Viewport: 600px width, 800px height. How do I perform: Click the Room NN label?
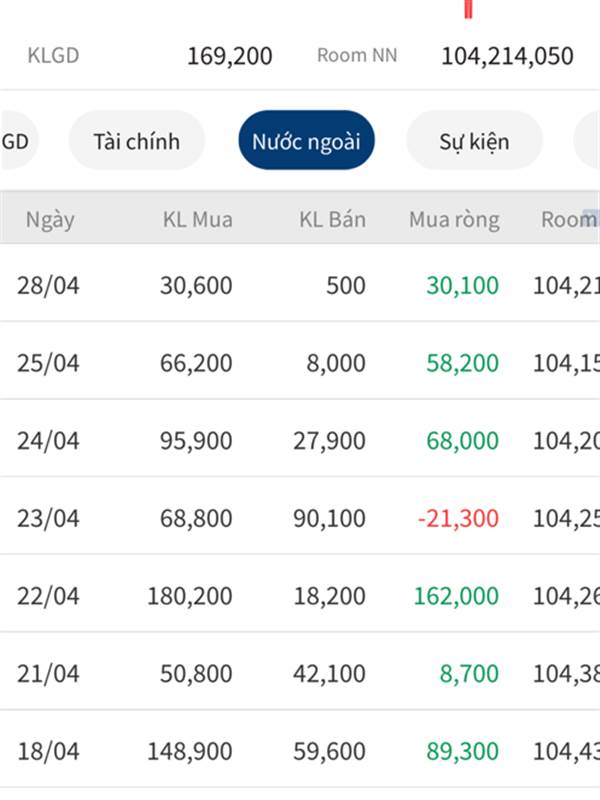[357, 55]
